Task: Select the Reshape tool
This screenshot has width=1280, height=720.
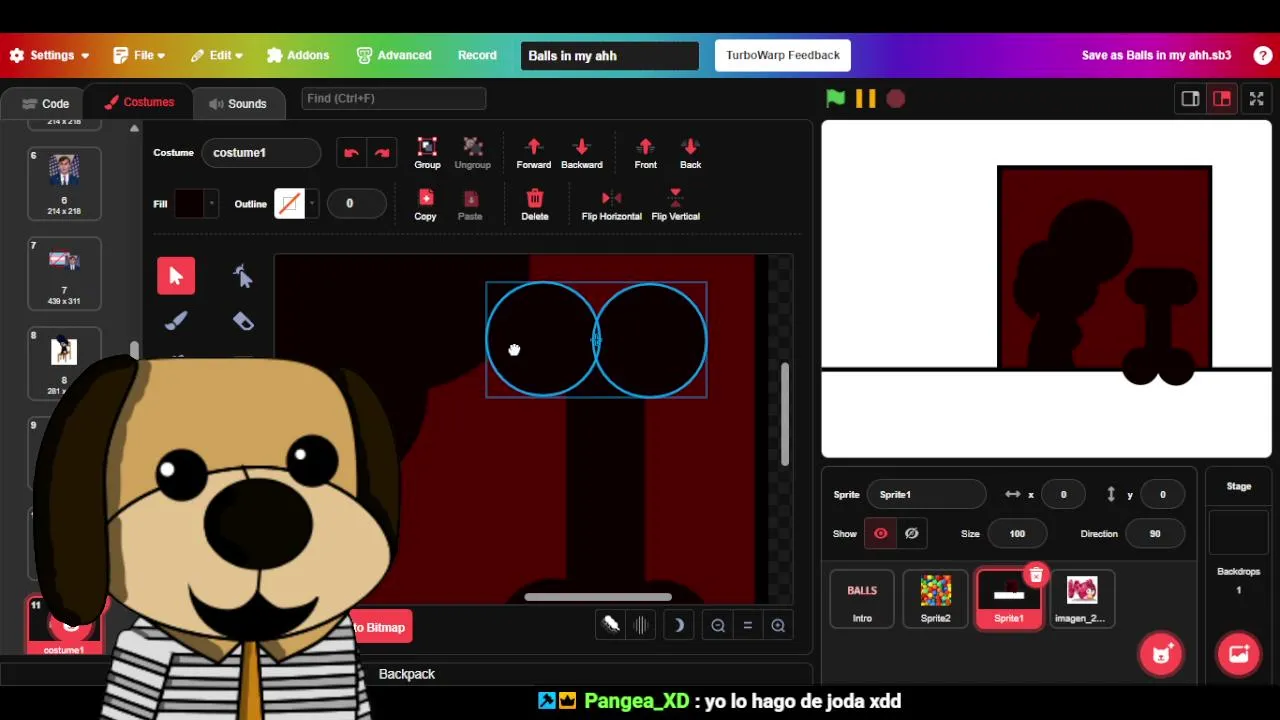Action: pyautogui.click(x=243, y=276)
